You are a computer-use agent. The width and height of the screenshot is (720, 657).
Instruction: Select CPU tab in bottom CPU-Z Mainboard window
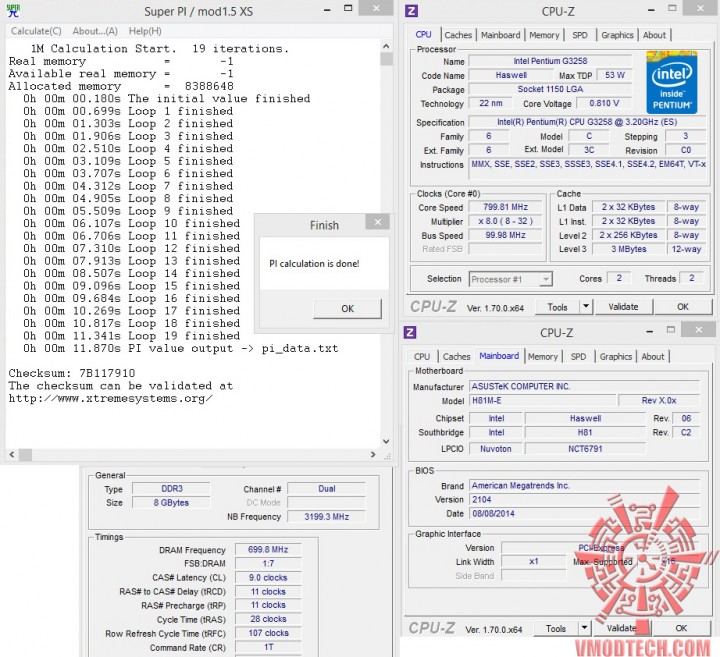422,357
